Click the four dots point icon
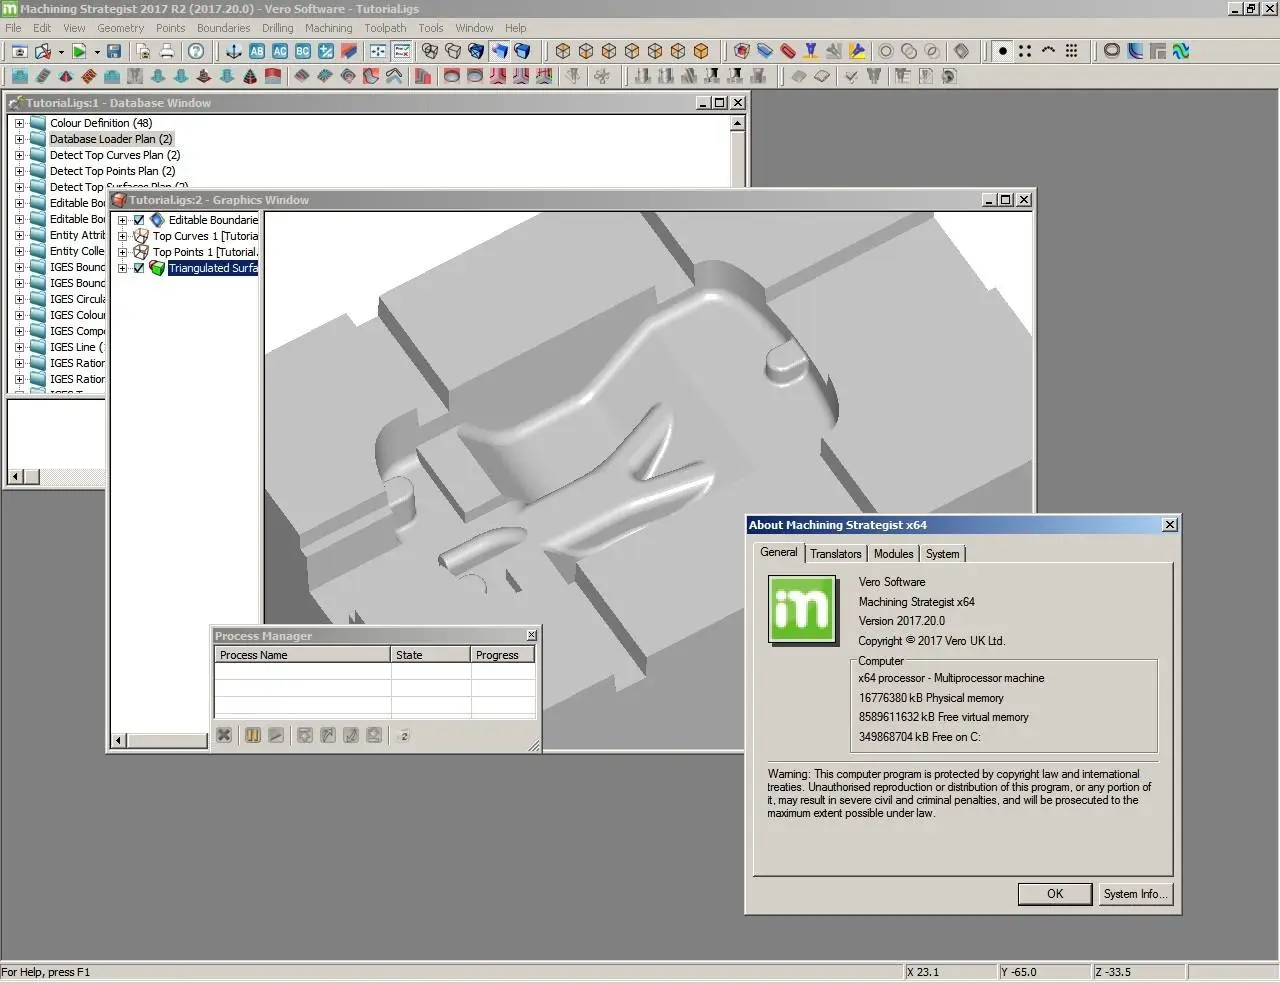The height and width of the screenshot is (983, 1280). click(x=1025, y=51)
